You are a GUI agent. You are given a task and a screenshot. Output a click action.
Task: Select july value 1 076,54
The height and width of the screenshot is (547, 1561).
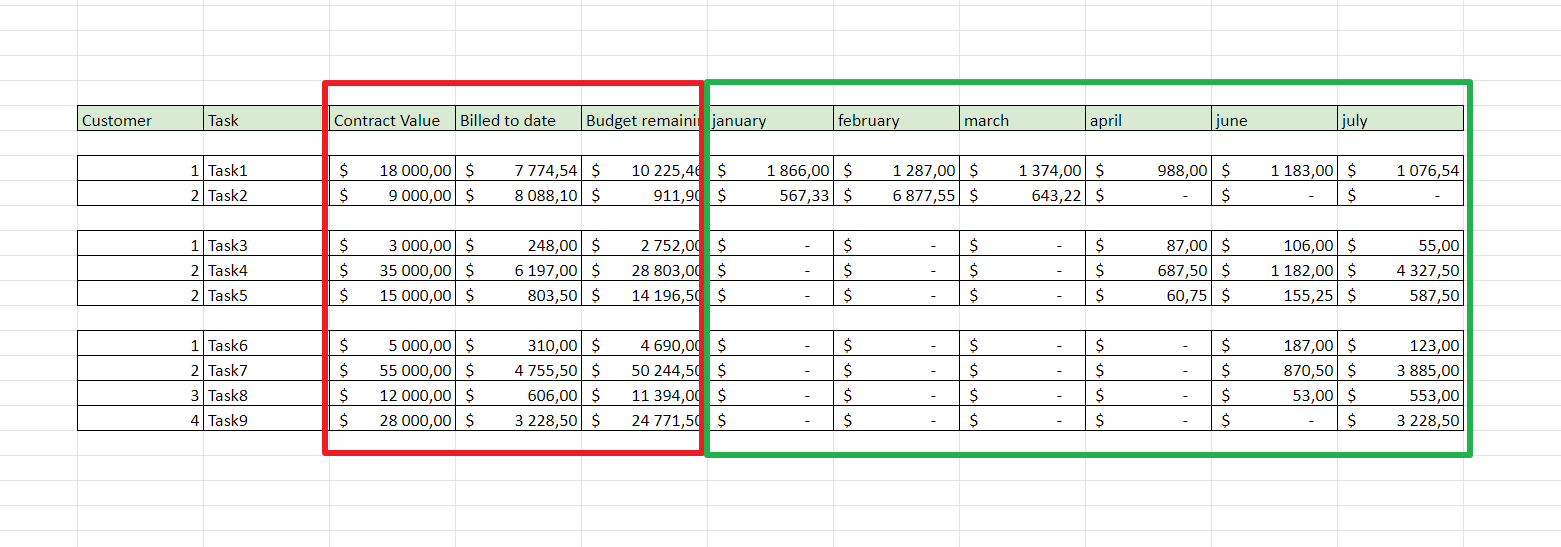(1401, 169)
